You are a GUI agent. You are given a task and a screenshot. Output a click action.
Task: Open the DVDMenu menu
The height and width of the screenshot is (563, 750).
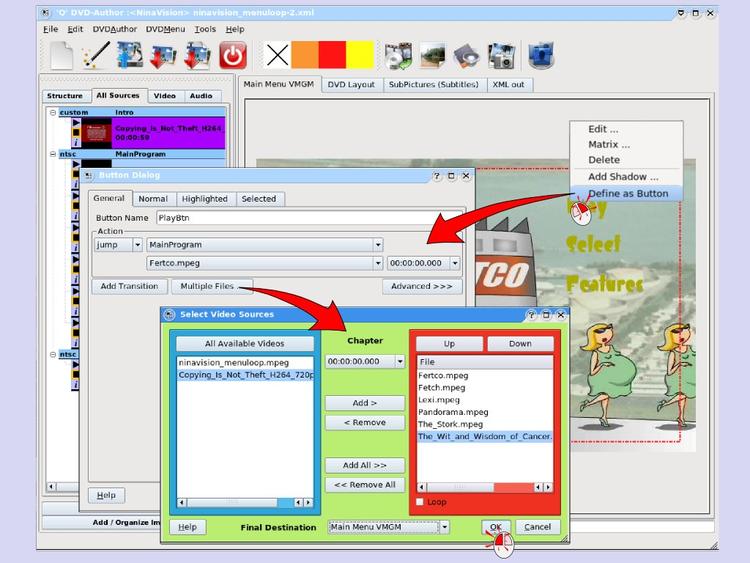coord(165,29)
